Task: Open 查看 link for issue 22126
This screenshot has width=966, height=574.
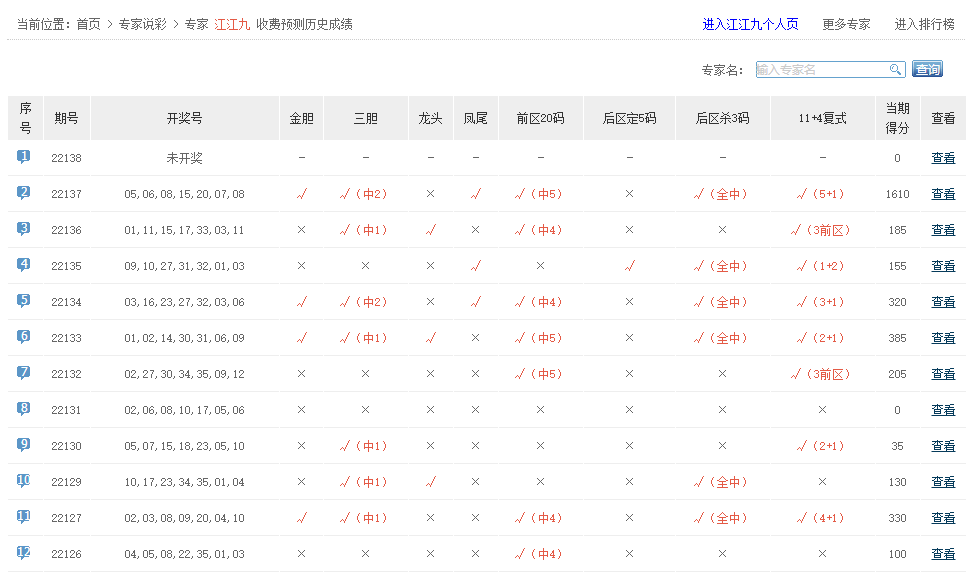Action: pos(943,554)
